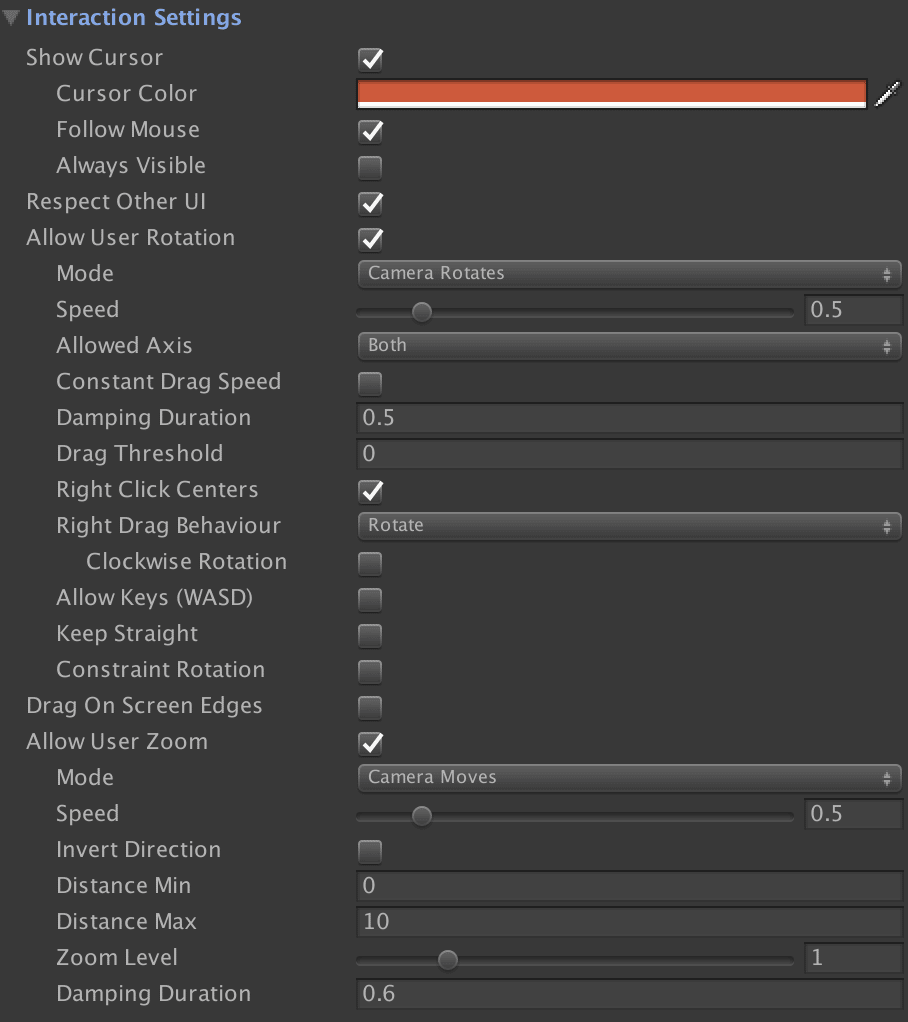Toggle Respect Other UI off
The image size is (908, 1022).
point(370,203)
